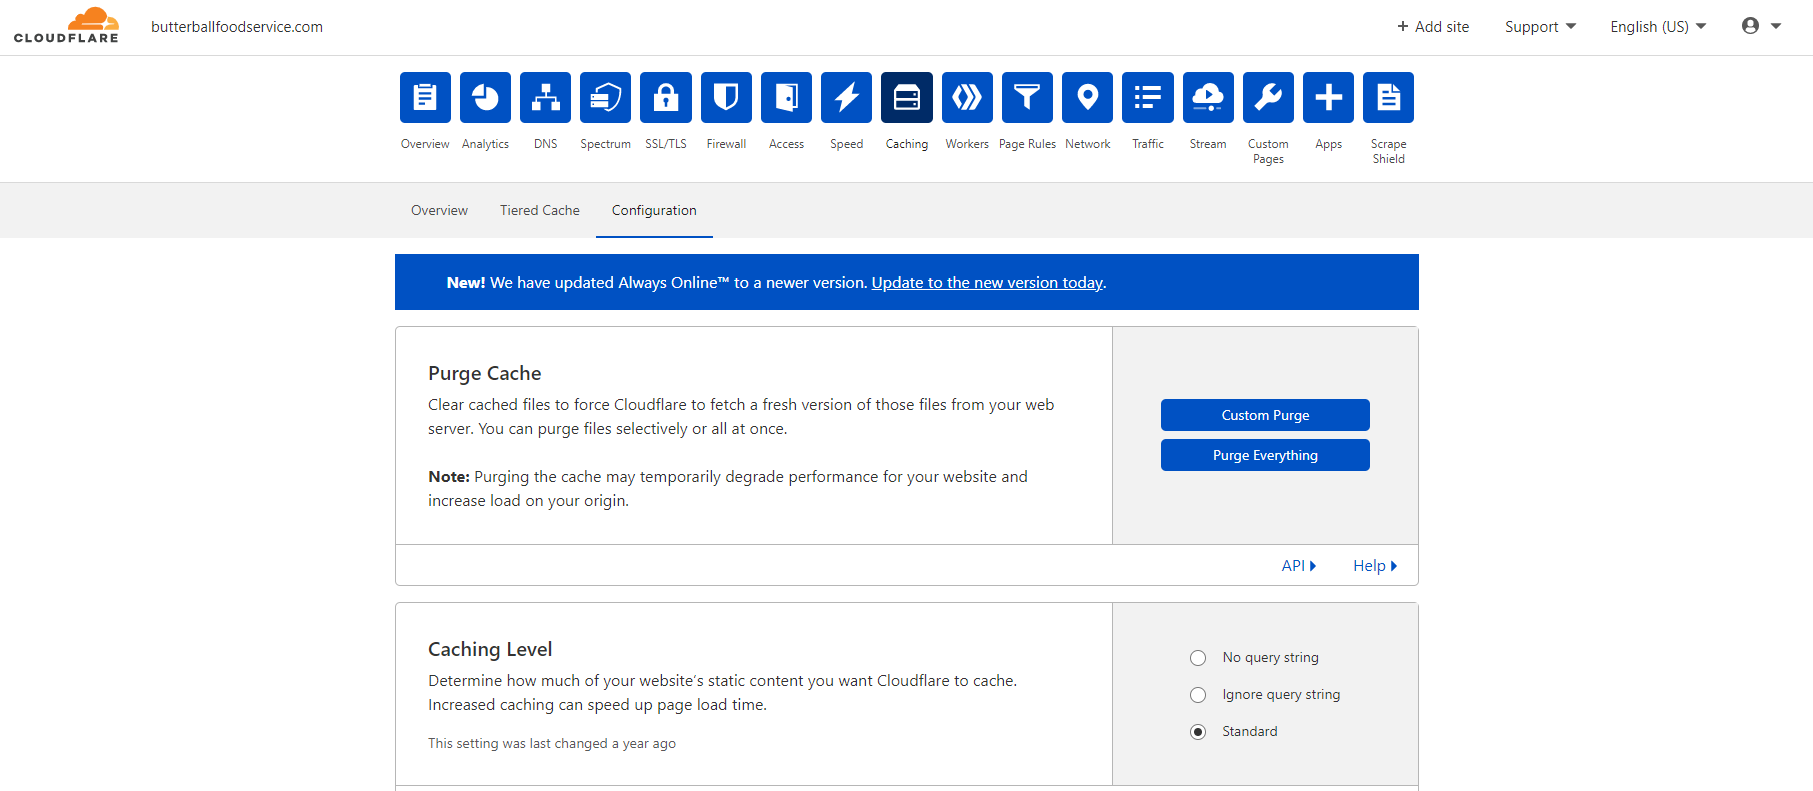The width and height of the screenshot is (1813, 791).
Task: Go to SSL/TLS lock icon
Action: pyautogui.click(x=666, y=98)
